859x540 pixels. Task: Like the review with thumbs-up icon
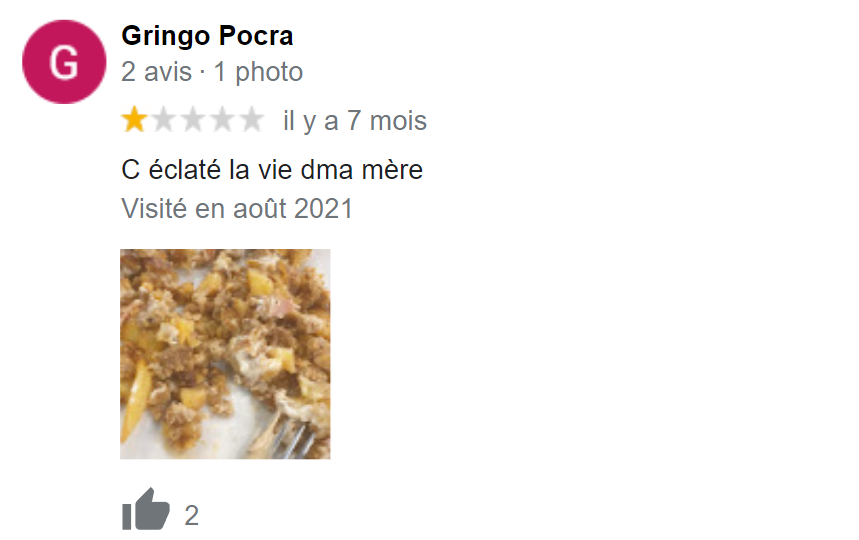tap(145, 510)
